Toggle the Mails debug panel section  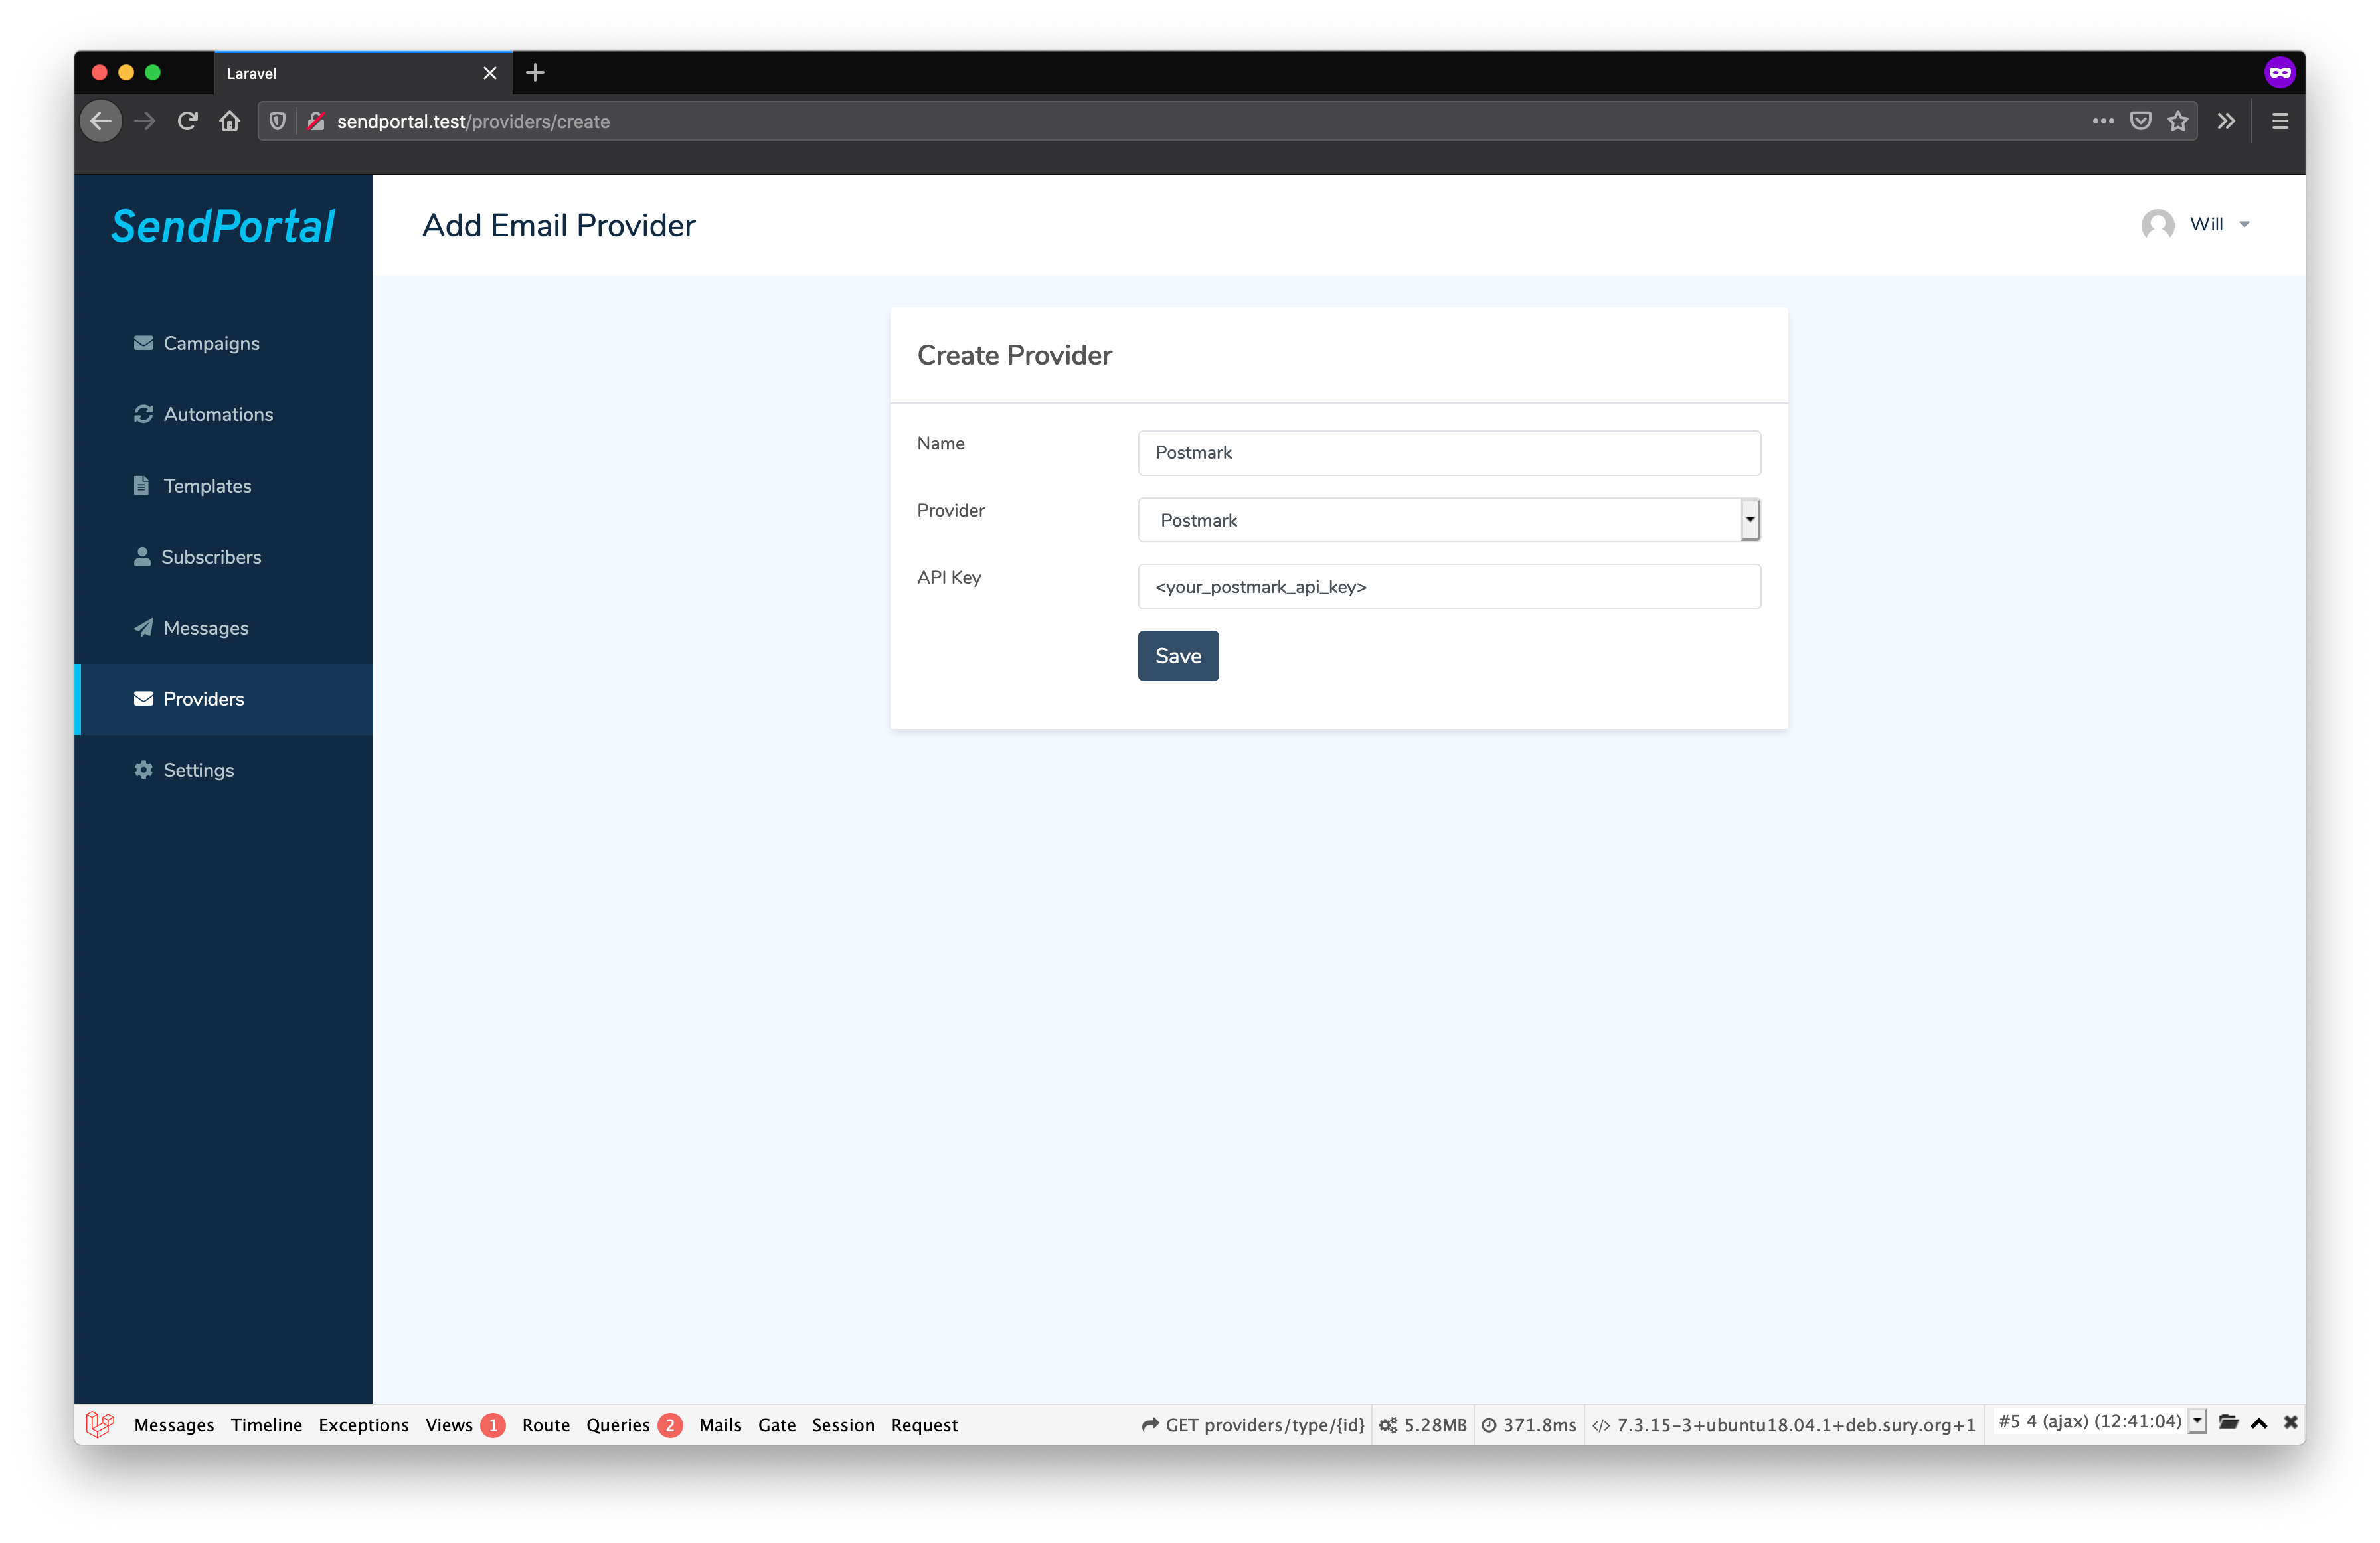tap(720, 1423)
